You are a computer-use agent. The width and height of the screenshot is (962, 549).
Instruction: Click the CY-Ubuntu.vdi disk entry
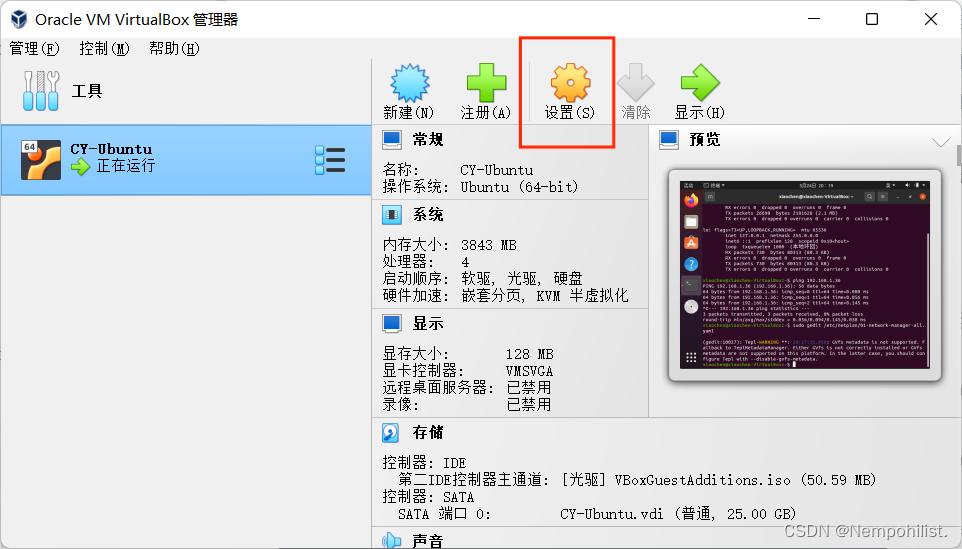[x=678, y=513]
